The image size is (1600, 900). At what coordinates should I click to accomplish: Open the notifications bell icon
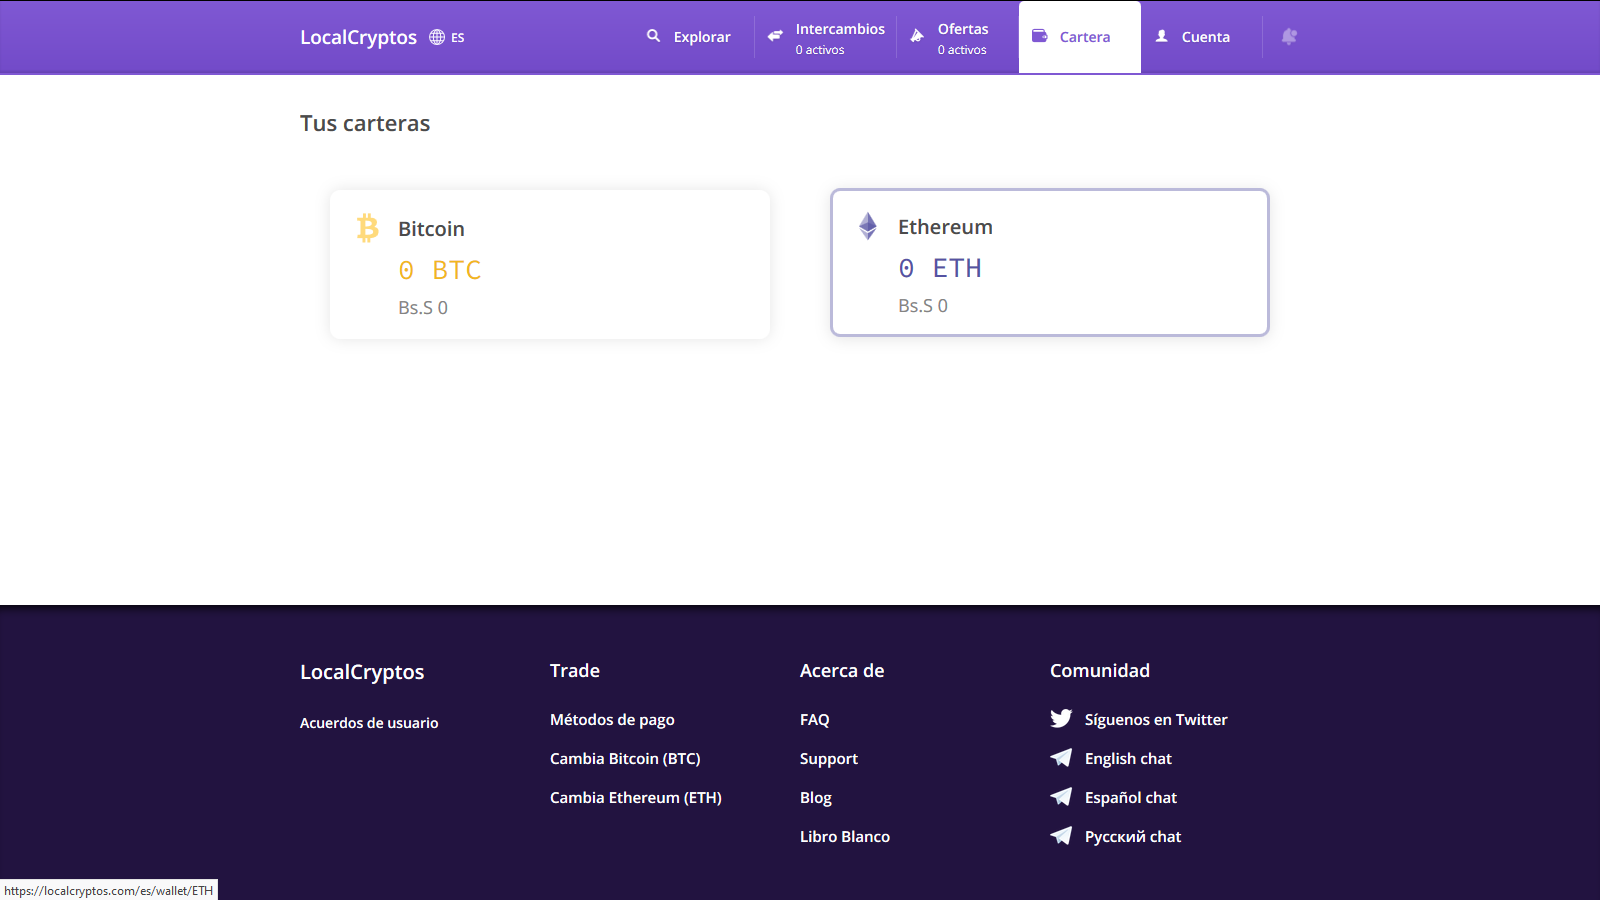coord(1289,36)
